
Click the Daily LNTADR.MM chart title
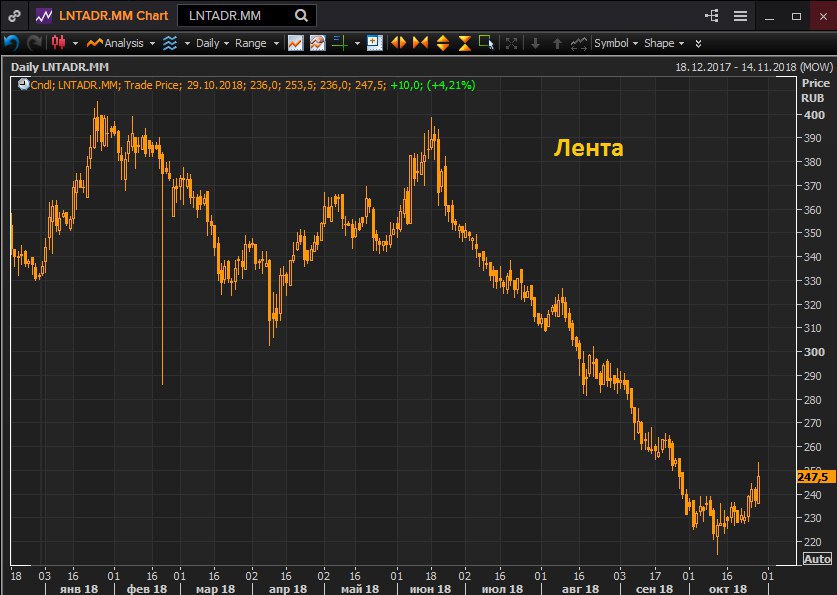(60, 67)
